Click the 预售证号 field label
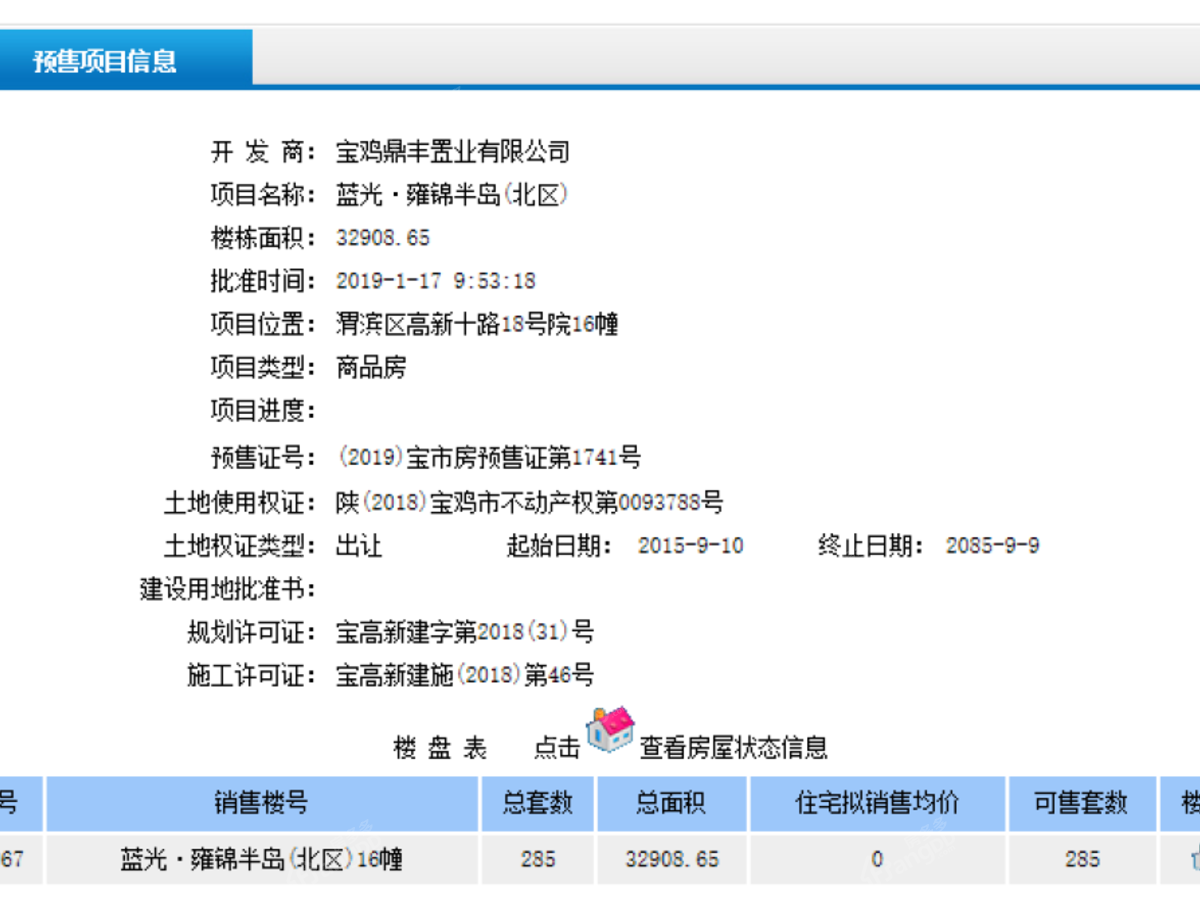 (263, 458)
